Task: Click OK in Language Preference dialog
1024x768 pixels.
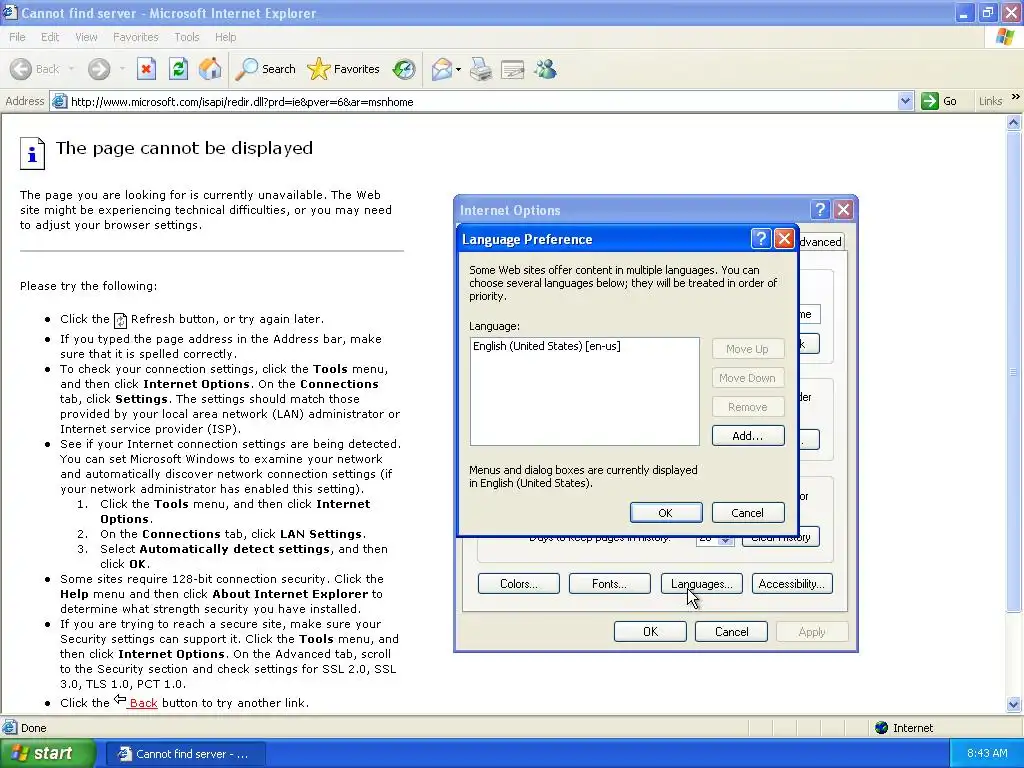Action: click(665, 513)
